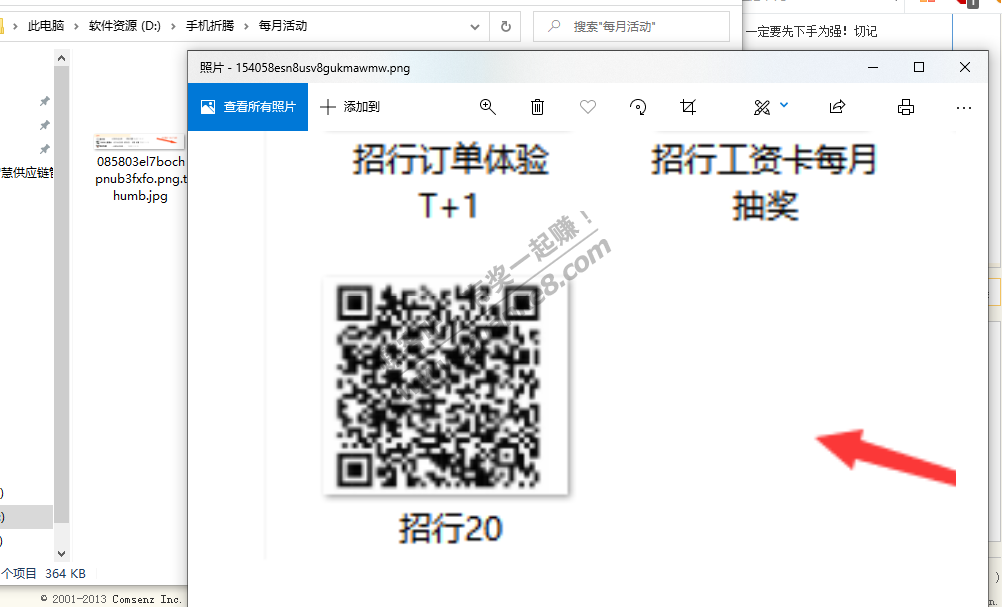The width and height of the screenshot is (1002, 607).
Task: Refresh the Explorer folder view
Action: click(x=505, y=26)
